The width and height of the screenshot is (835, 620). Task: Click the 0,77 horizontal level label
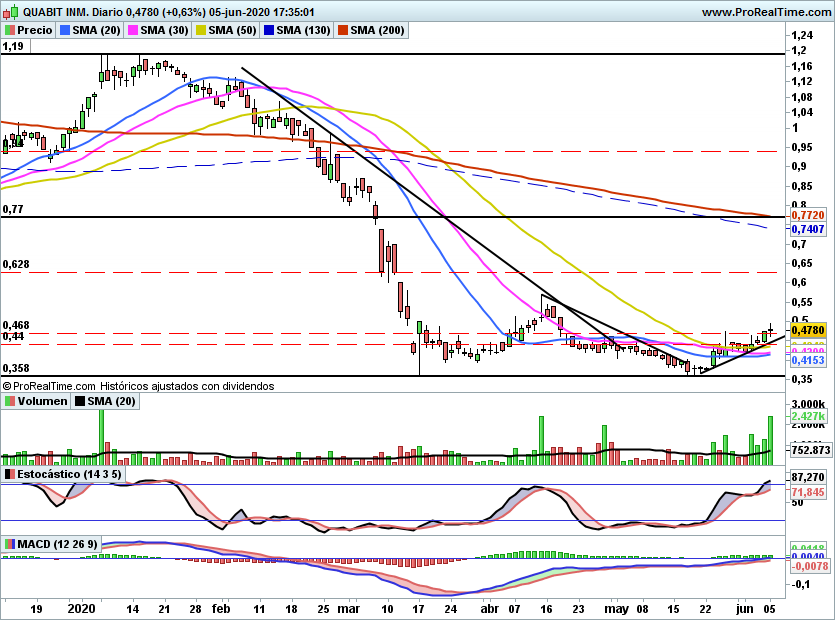click(13, 209)
